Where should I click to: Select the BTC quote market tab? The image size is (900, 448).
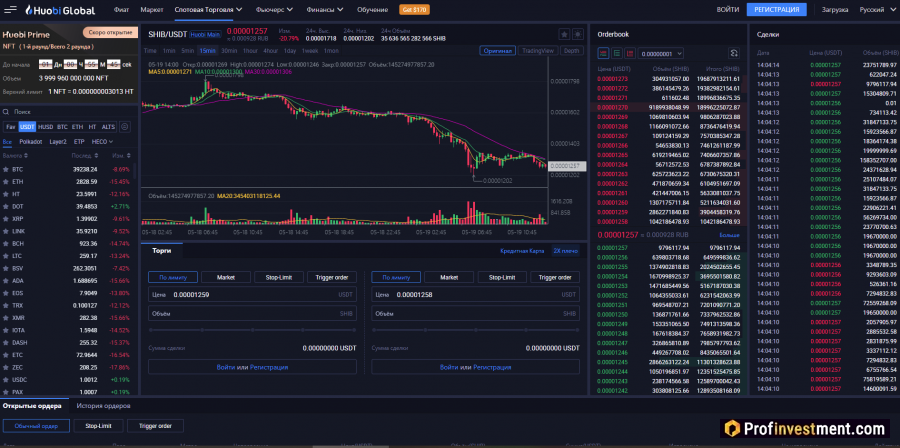click(x=63, y=127)
